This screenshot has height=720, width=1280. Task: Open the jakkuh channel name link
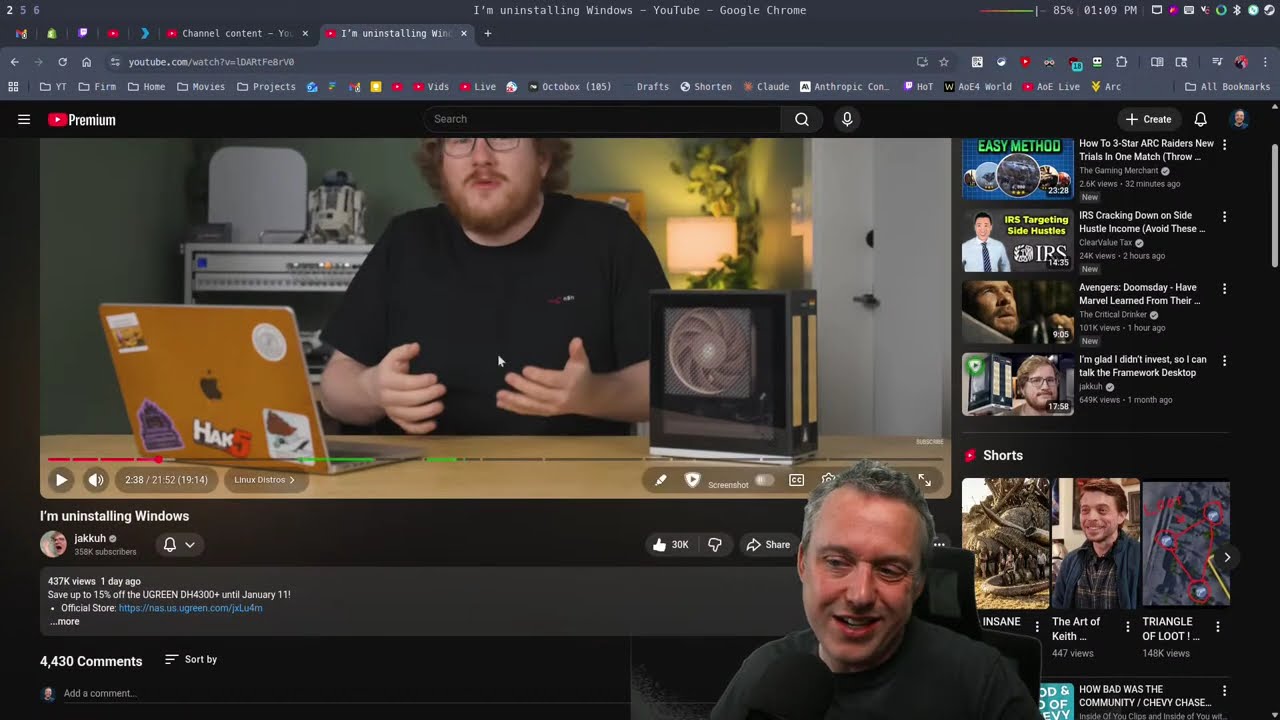tap(90, 538)
